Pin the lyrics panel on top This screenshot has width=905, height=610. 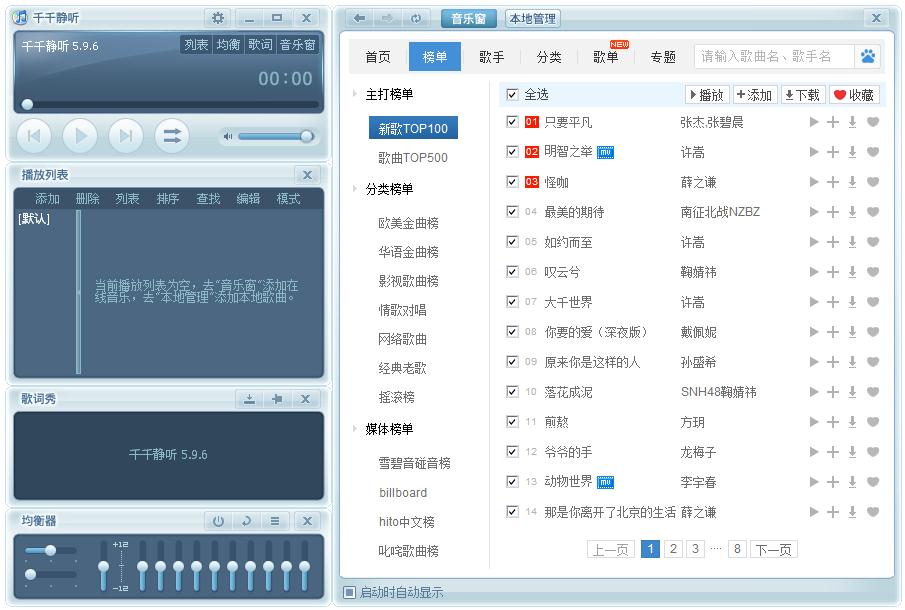point(277,399)
